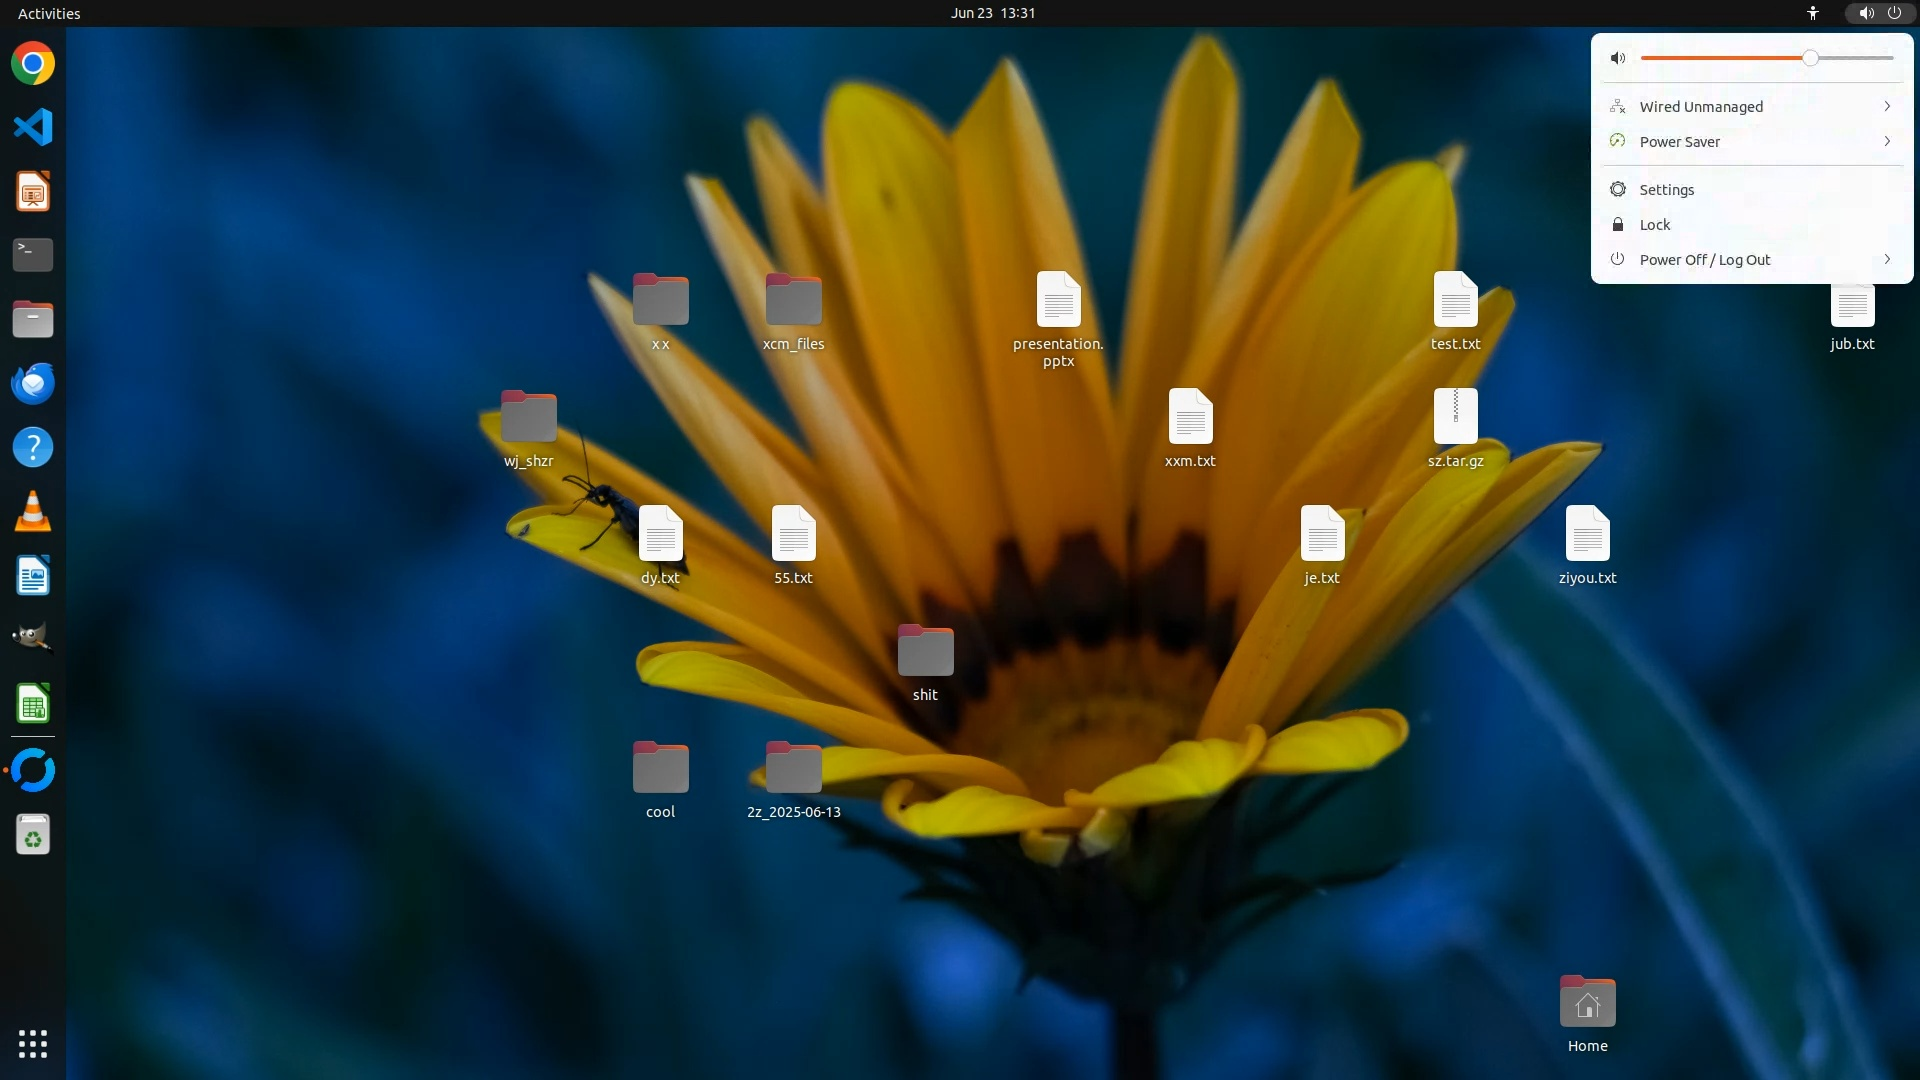Screen dimensions: 1920x1080
Task: Mute volume via speaker icon in menu
Action: (x=1618, y=58)
